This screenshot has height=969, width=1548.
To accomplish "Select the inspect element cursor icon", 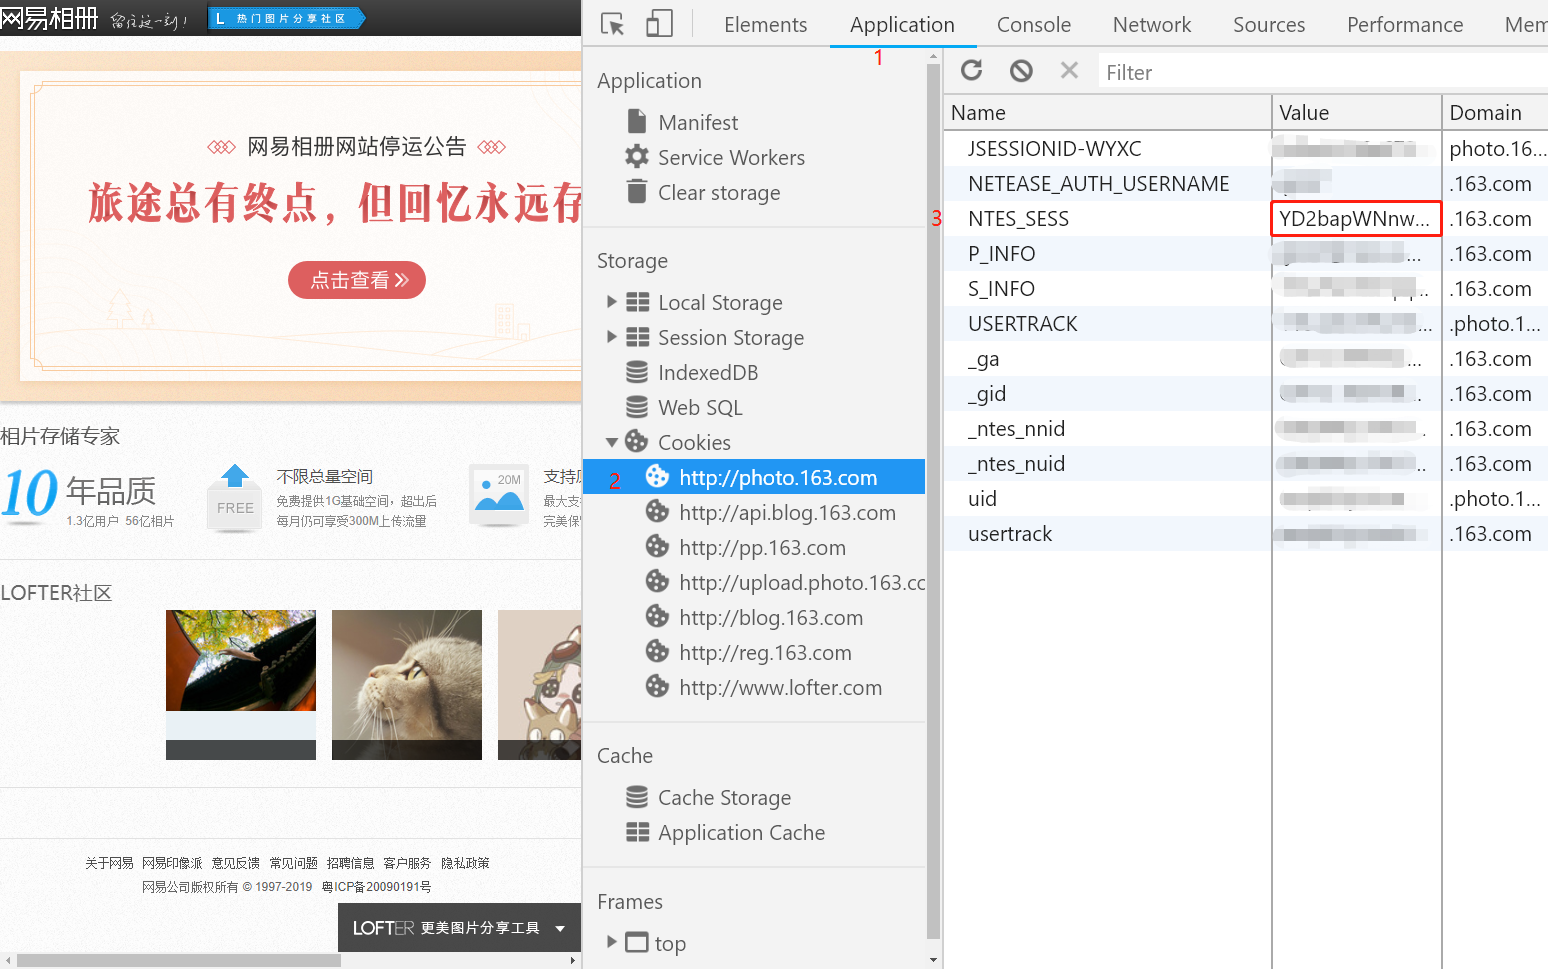I will tap(612, 24).
